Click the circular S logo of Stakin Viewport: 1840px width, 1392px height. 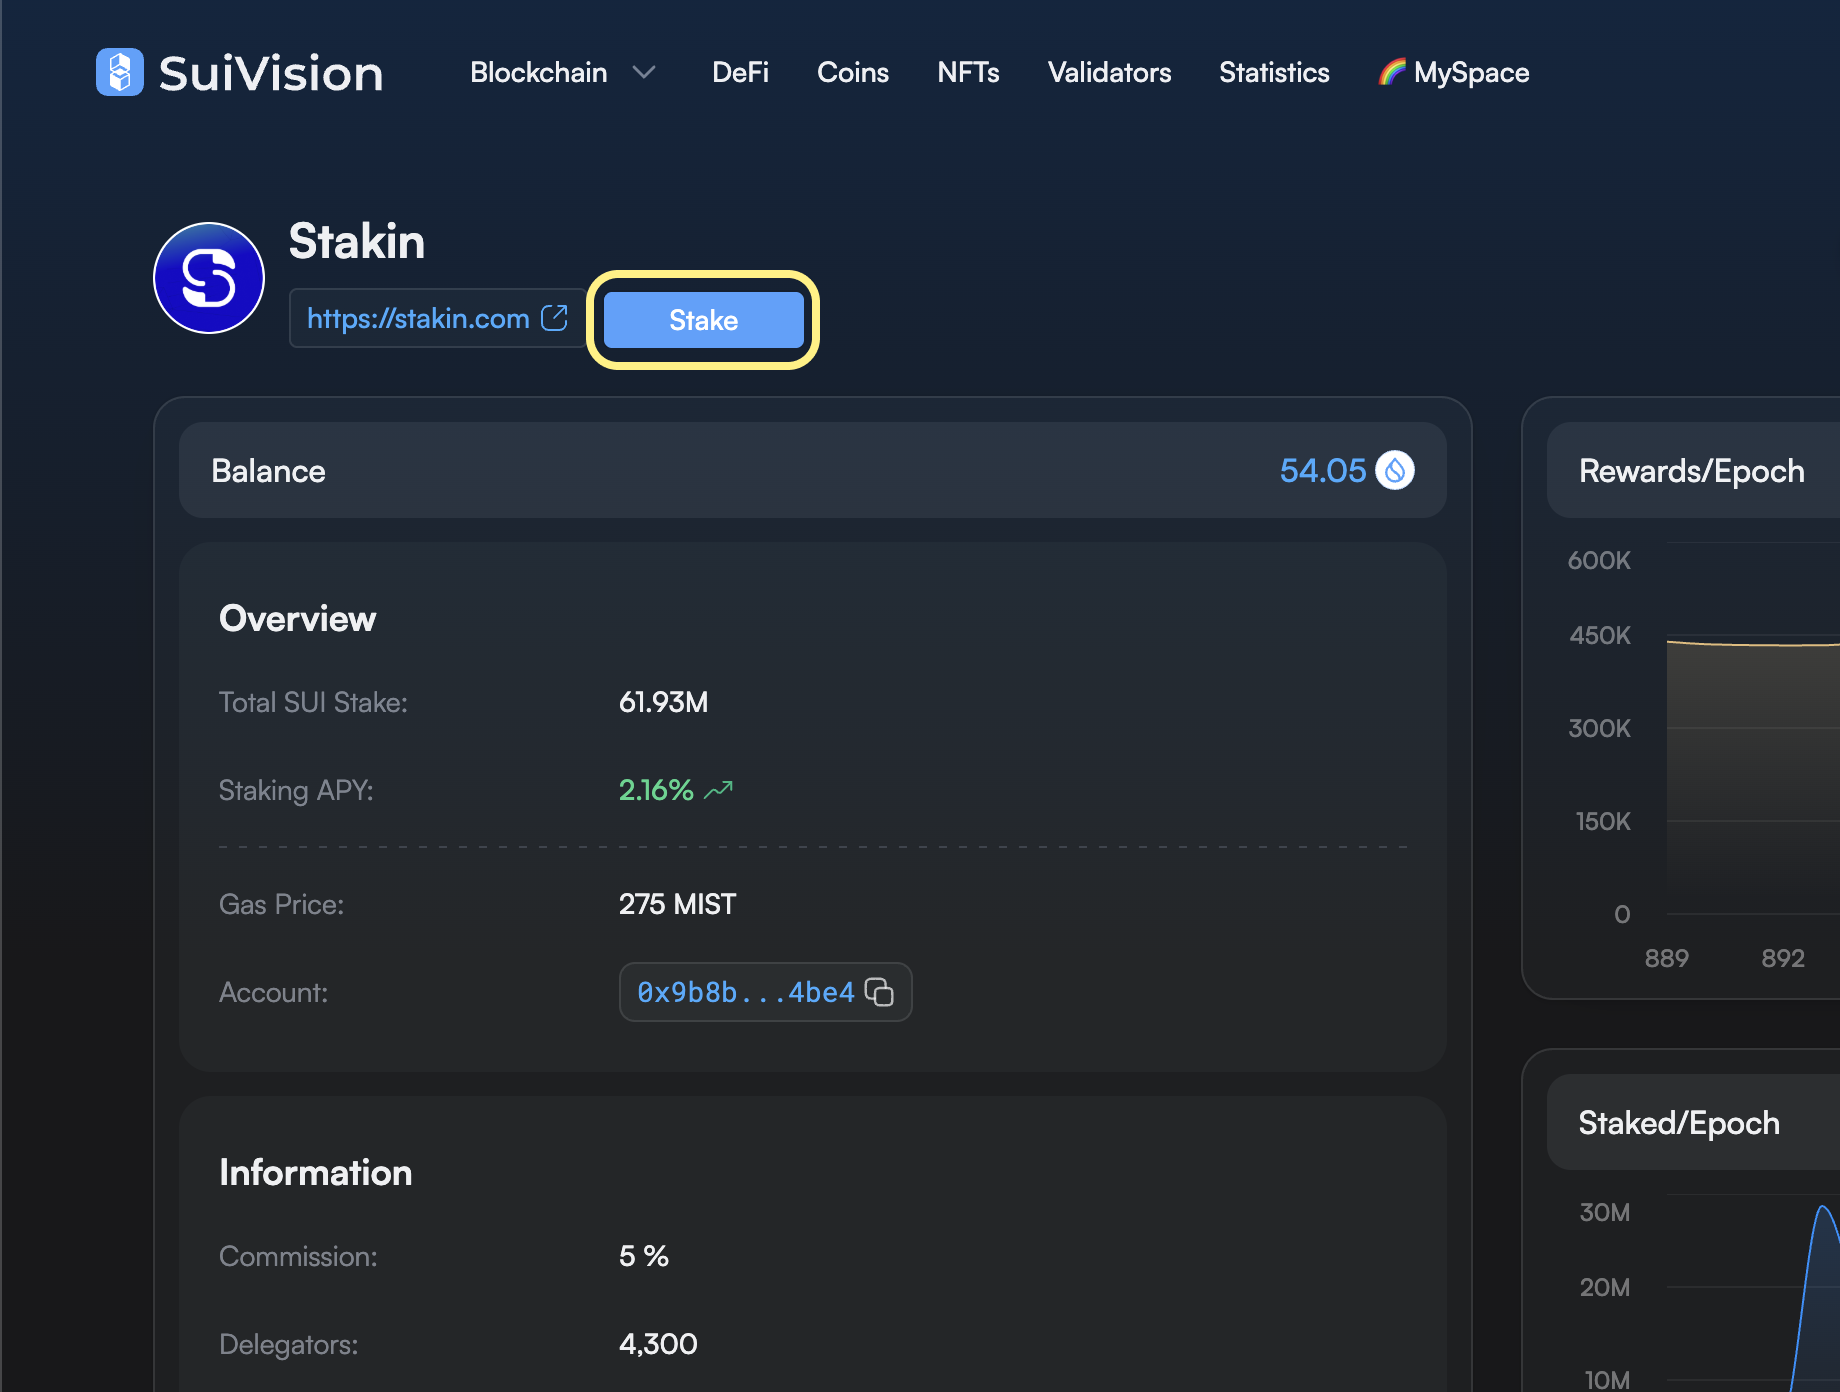pos(208,277)
